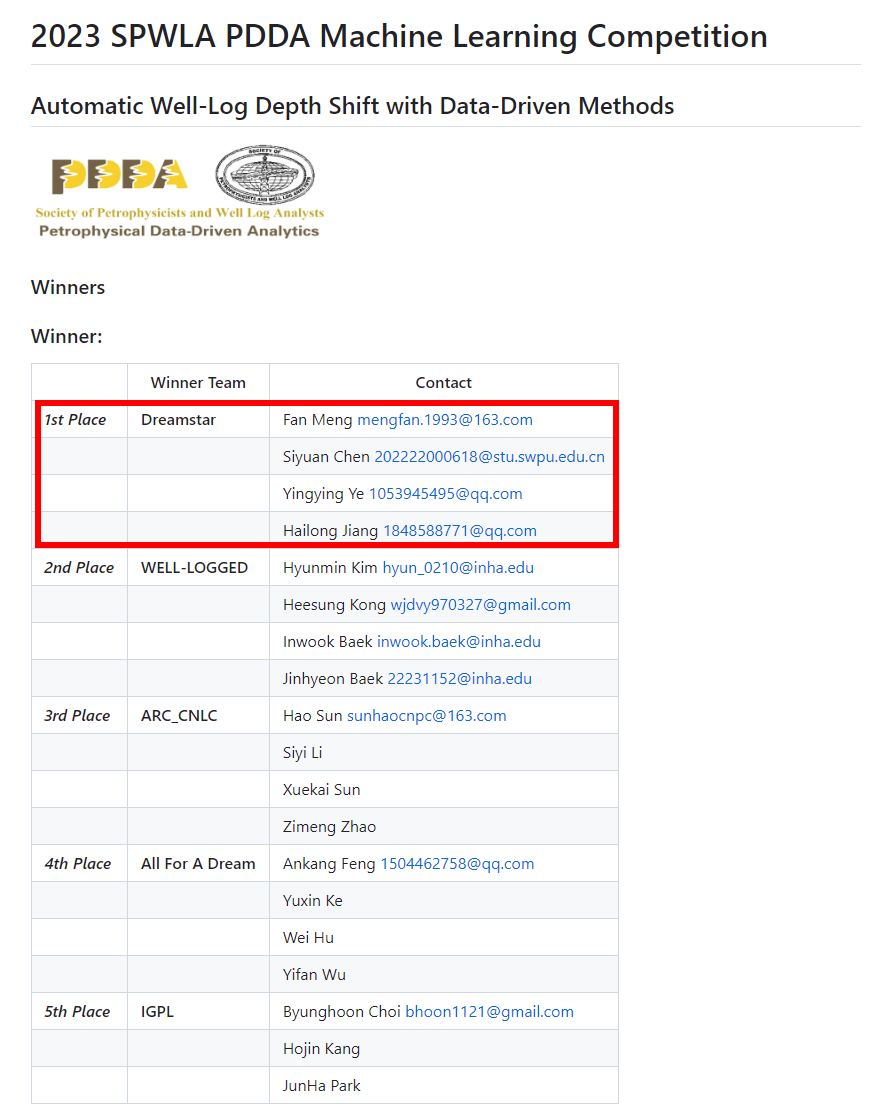890x1119 pixels.
Task: Open Yingying Ye's email 1053945495@qq.com
Action: coord(445,494)
